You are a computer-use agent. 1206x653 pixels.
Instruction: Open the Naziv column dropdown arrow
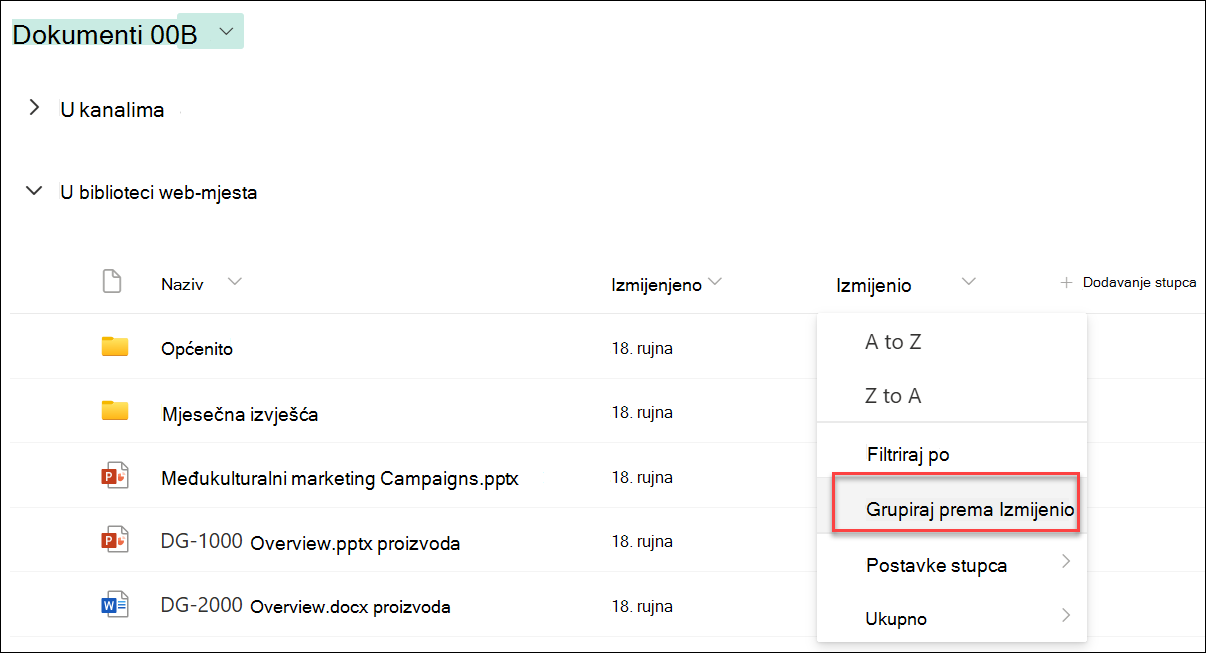pos(235,282)
